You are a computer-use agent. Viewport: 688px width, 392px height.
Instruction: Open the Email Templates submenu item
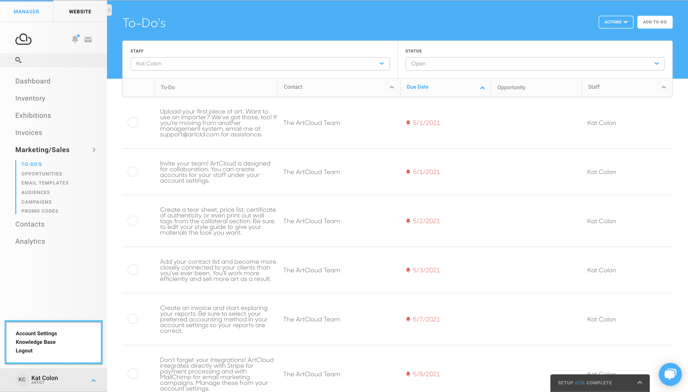point(45,183)
